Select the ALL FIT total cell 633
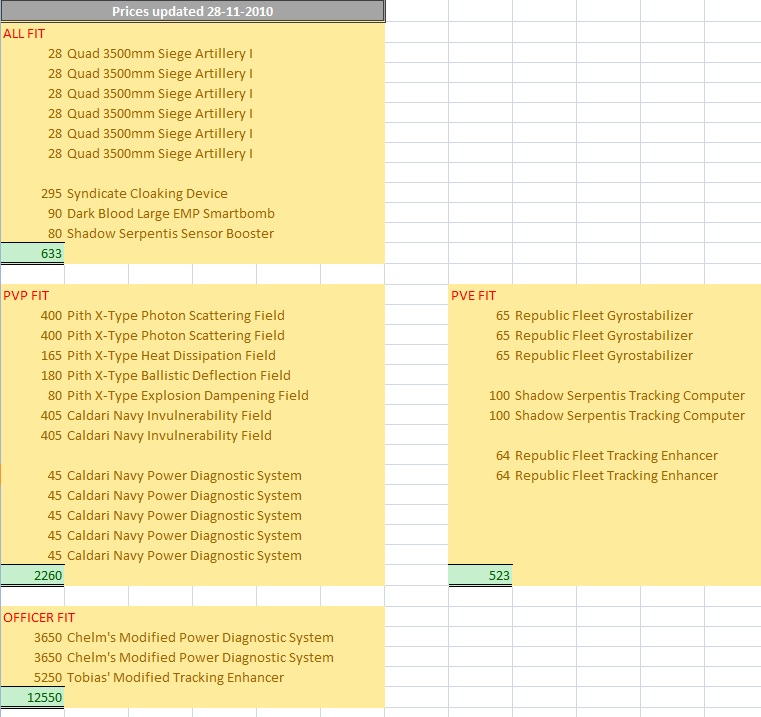Screen dimensions: 761x717 coord(33,253)
